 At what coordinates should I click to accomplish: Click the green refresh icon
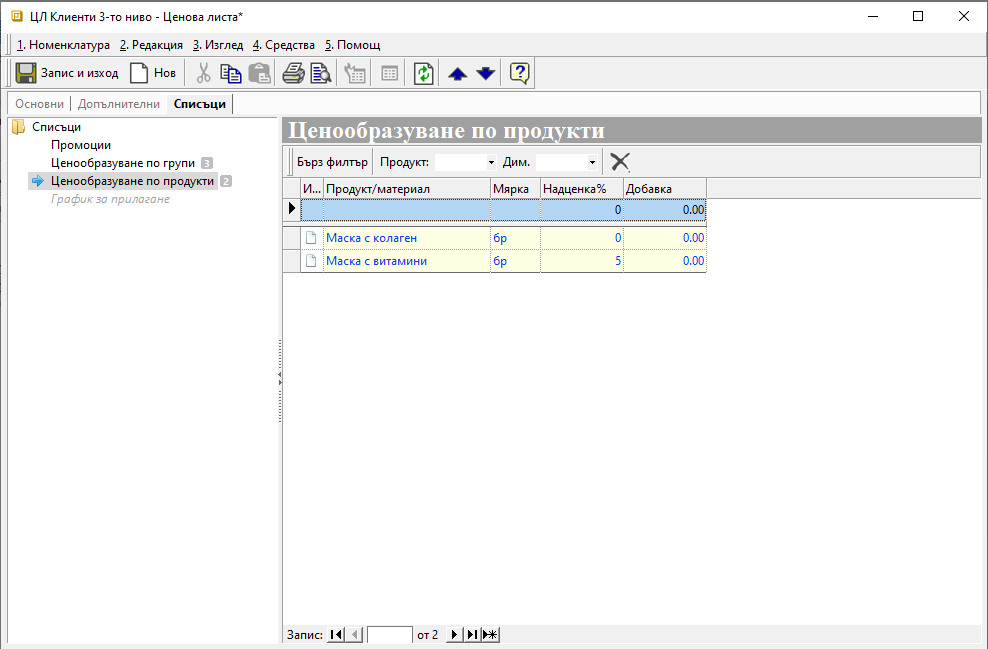click(424, 73)
